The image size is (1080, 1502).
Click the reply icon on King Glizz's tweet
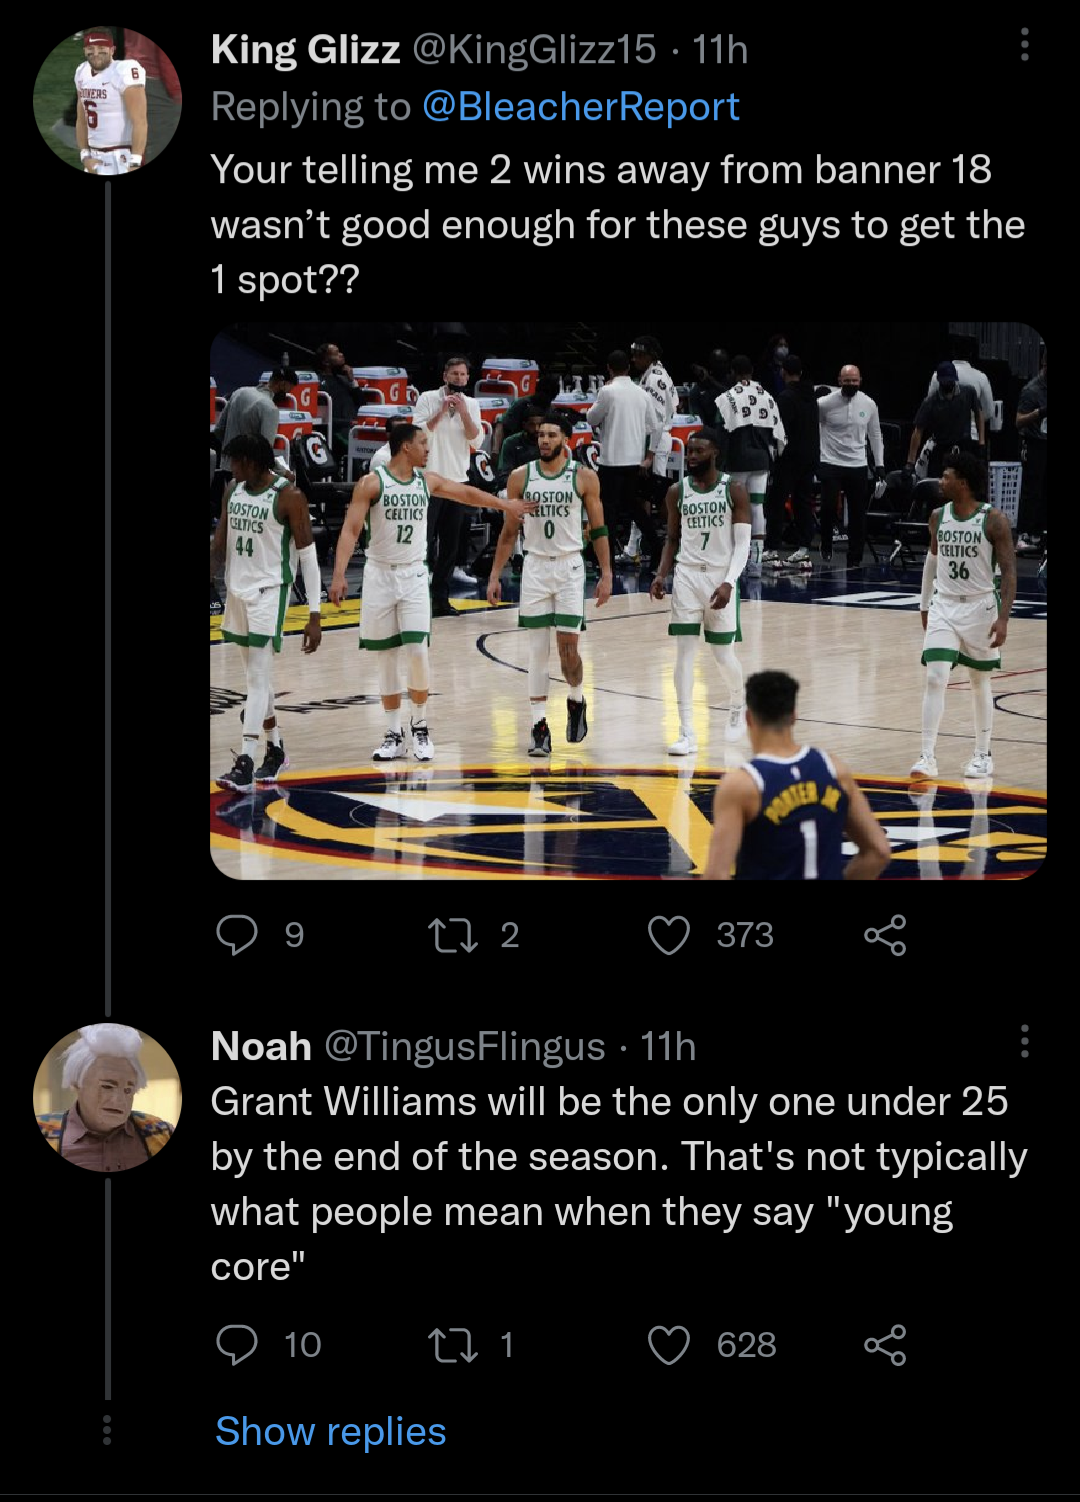coord(237,935)
